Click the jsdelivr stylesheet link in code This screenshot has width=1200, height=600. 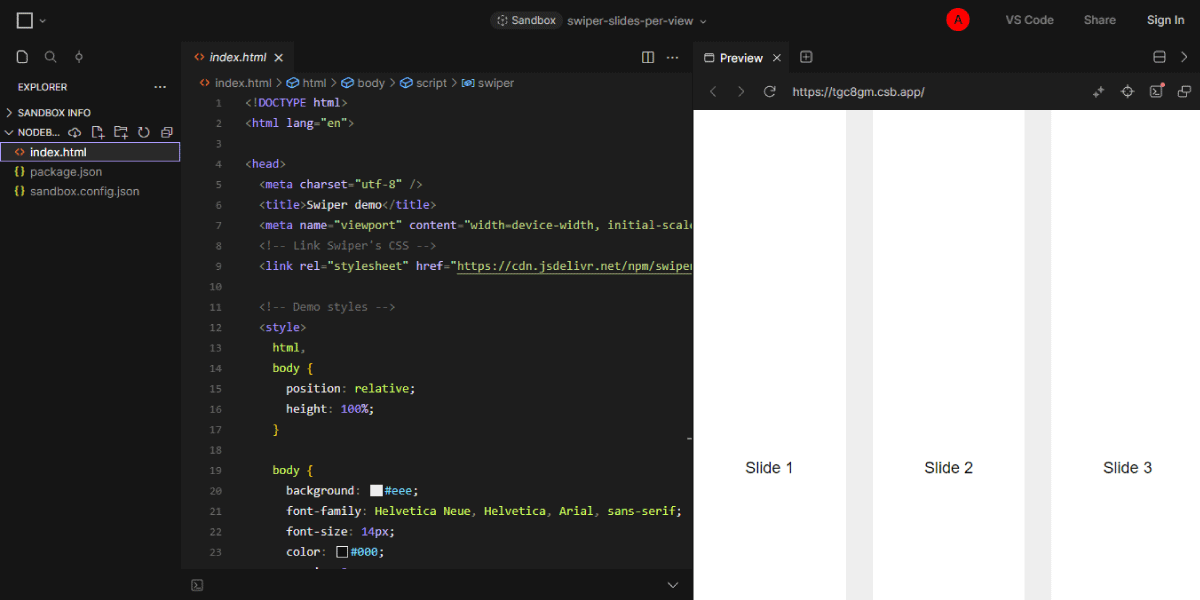(574, 266)
